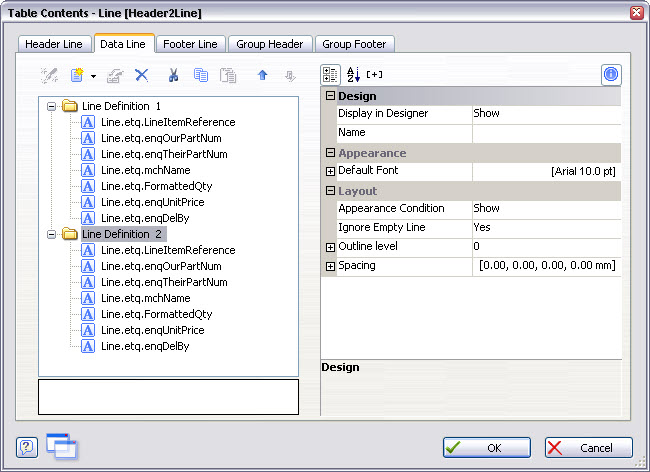Viewport: 650px width, 472px height.
Task: Select Line.etq.enqUnitPrice under Line Definition 2
Action: click(153, 330)
